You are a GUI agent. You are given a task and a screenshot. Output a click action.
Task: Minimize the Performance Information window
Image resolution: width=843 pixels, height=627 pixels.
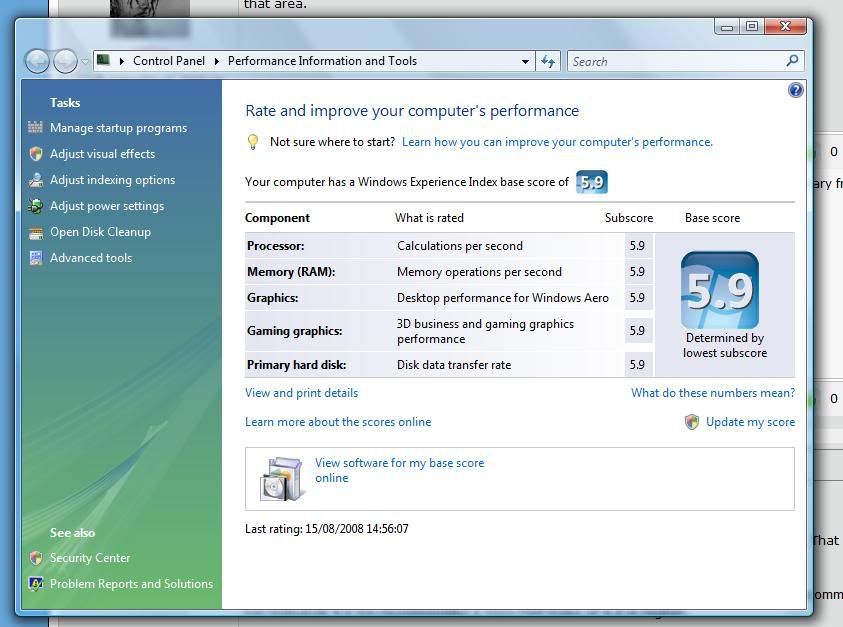click(727, 26)
